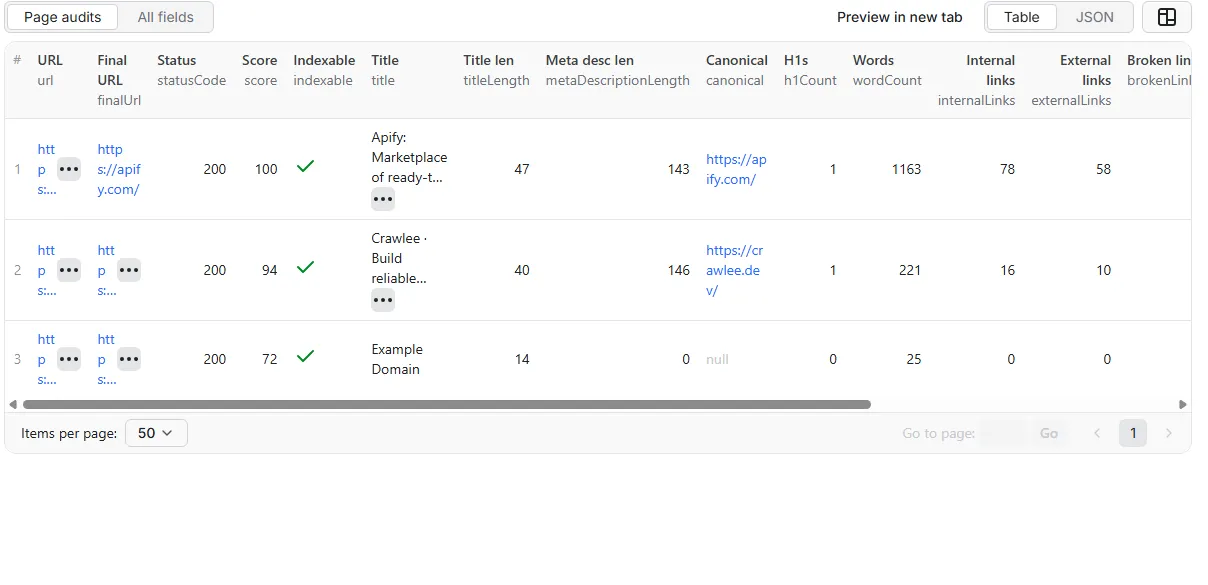Click the internal links value 16
The image size is (1208, 585).
click(x=1007, y=270)
